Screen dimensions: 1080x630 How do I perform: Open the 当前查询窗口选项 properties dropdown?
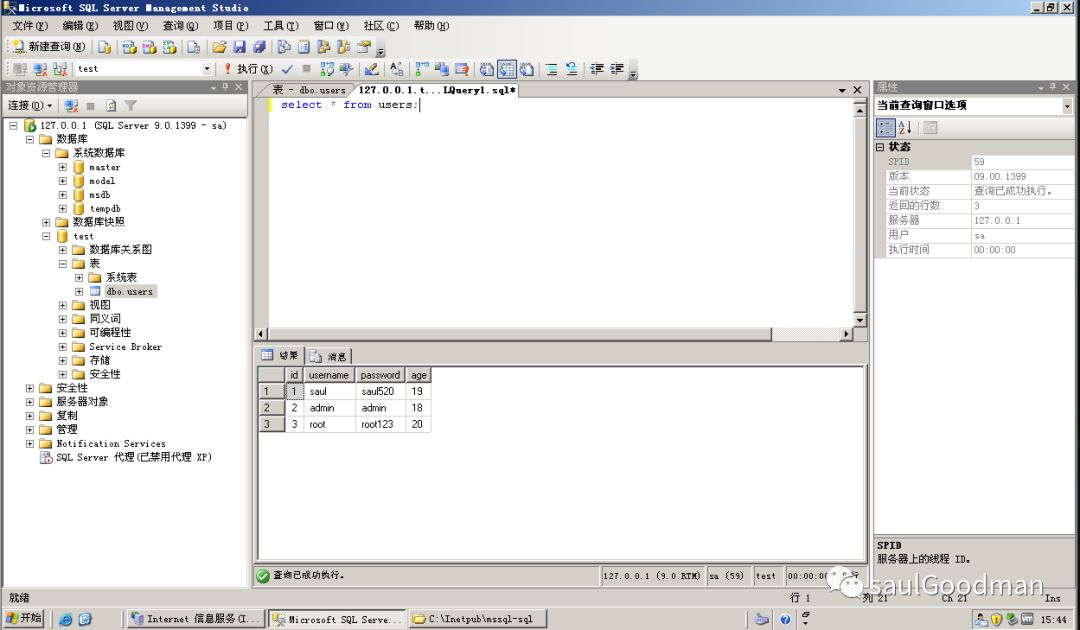1067,106
